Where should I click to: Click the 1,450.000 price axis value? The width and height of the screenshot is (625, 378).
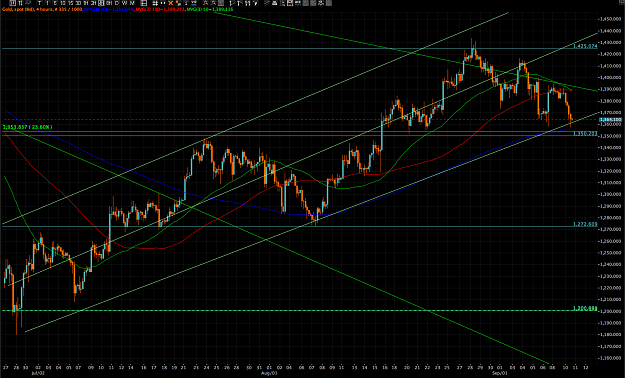[x=611, y=19]
